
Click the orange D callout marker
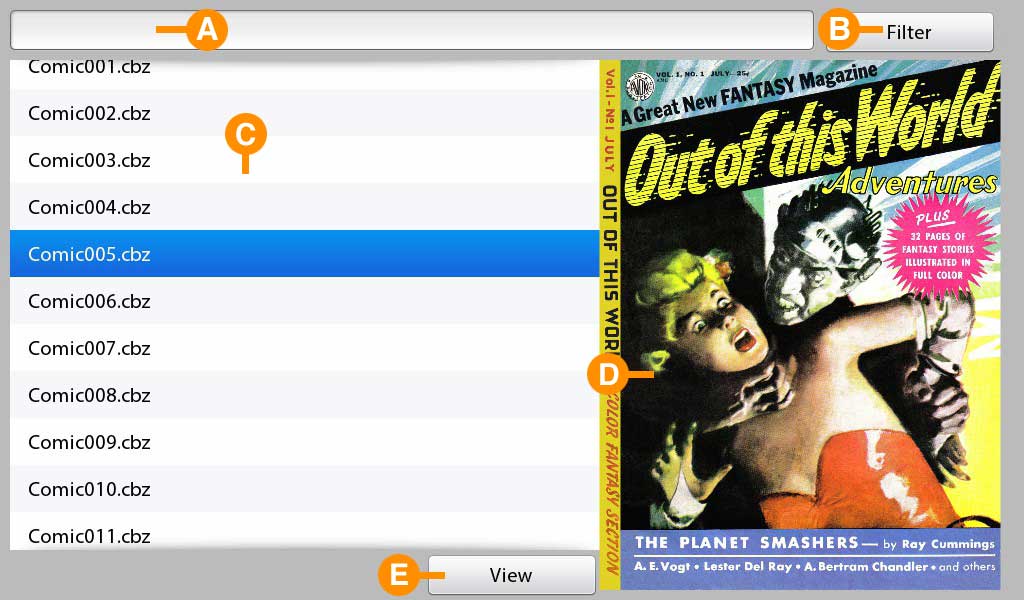tap(608, 374)
